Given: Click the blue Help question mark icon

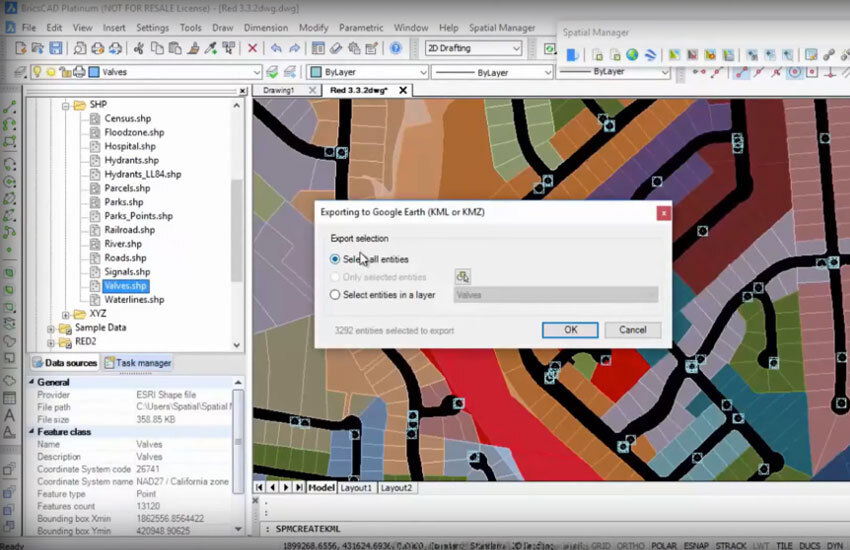Looking at the screenshot, I should [x=396, y=48].
